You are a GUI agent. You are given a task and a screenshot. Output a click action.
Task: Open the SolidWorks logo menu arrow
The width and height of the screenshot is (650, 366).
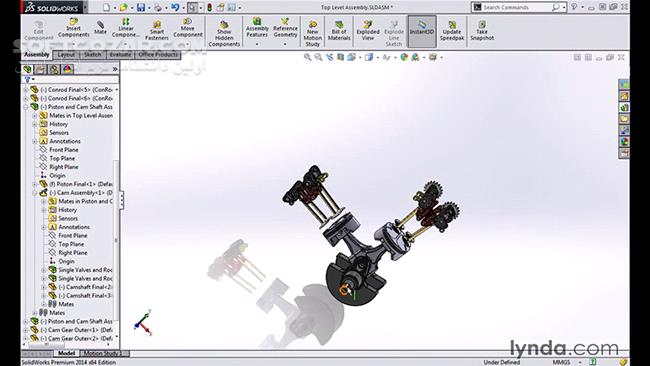tap(85, 7)
